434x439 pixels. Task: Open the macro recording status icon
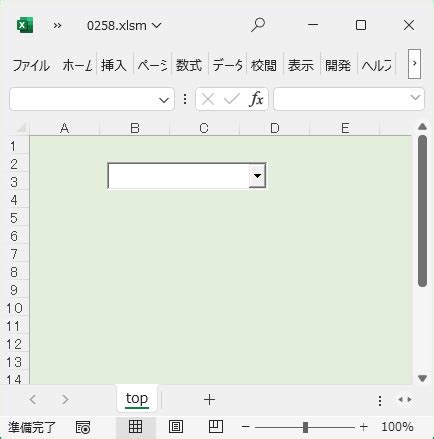tap(83, 427)
